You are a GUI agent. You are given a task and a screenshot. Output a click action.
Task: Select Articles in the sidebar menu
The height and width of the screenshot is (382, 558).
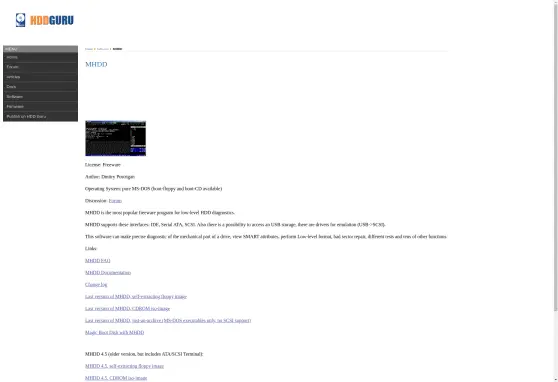41,77
